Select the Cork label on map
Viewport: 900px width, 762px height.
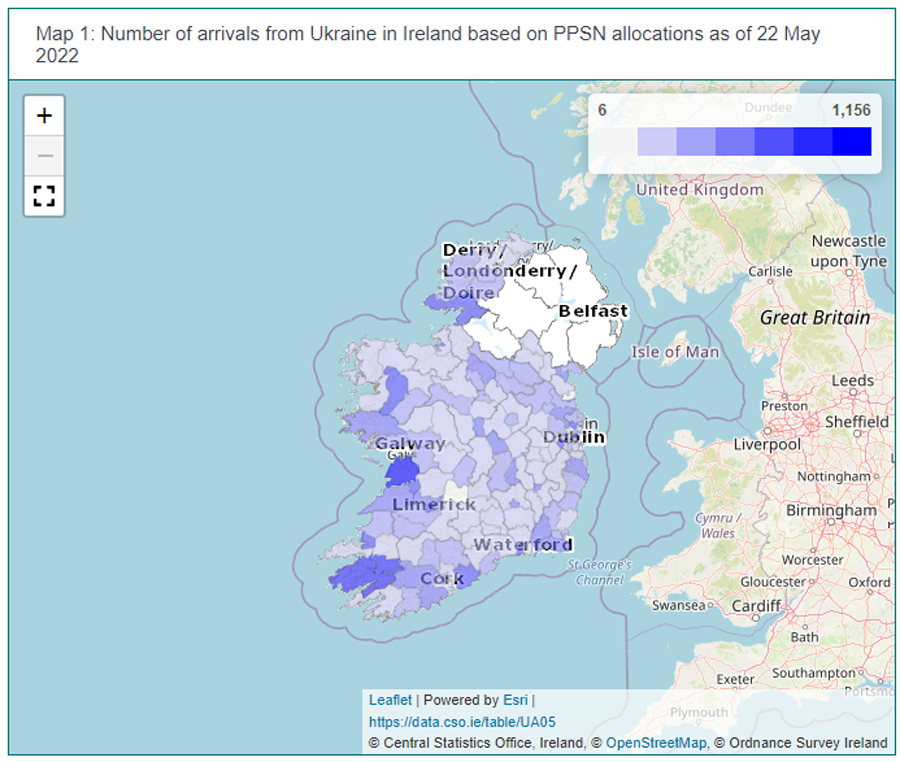coord(442,579)
